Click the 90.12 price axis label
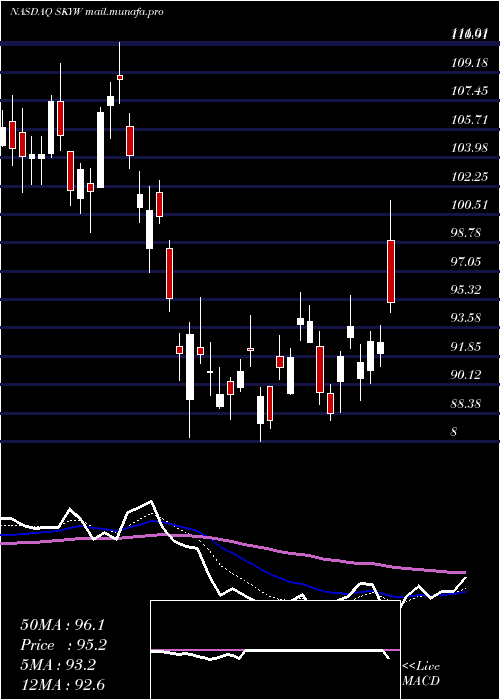 [x=467, y=375]
